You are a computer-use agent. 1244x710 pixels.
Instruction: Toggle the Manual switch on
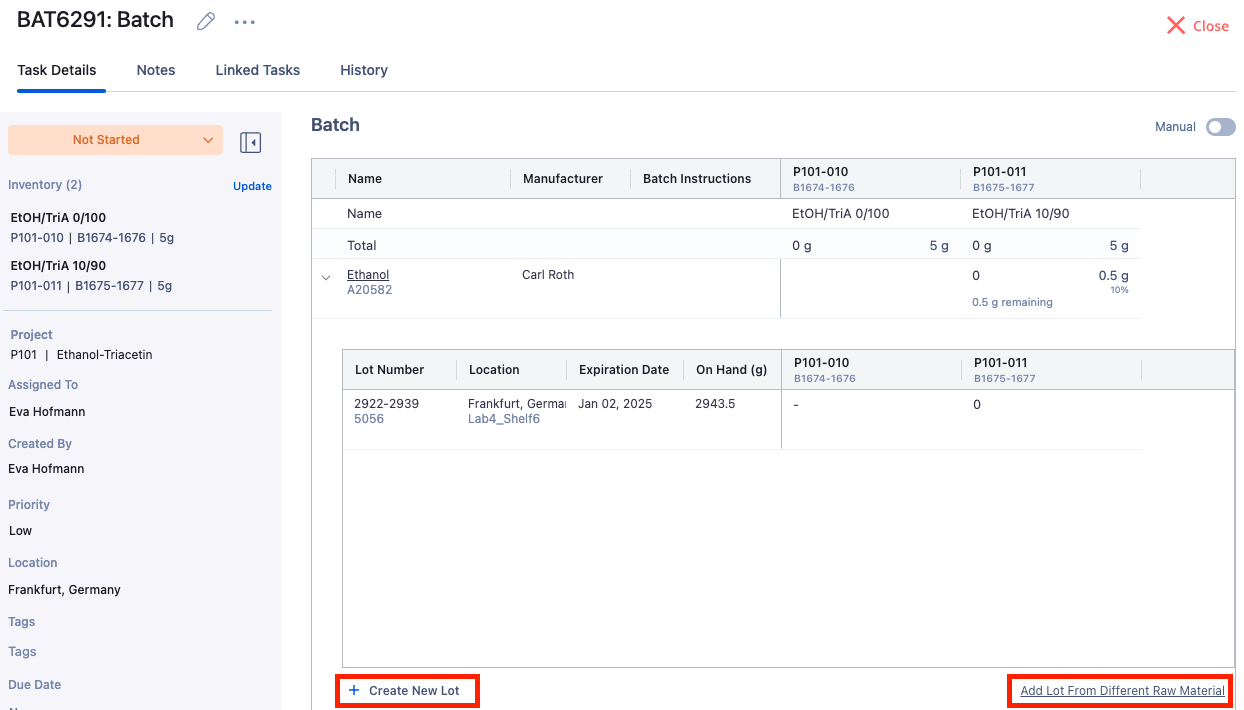(x=1220, y=127)
